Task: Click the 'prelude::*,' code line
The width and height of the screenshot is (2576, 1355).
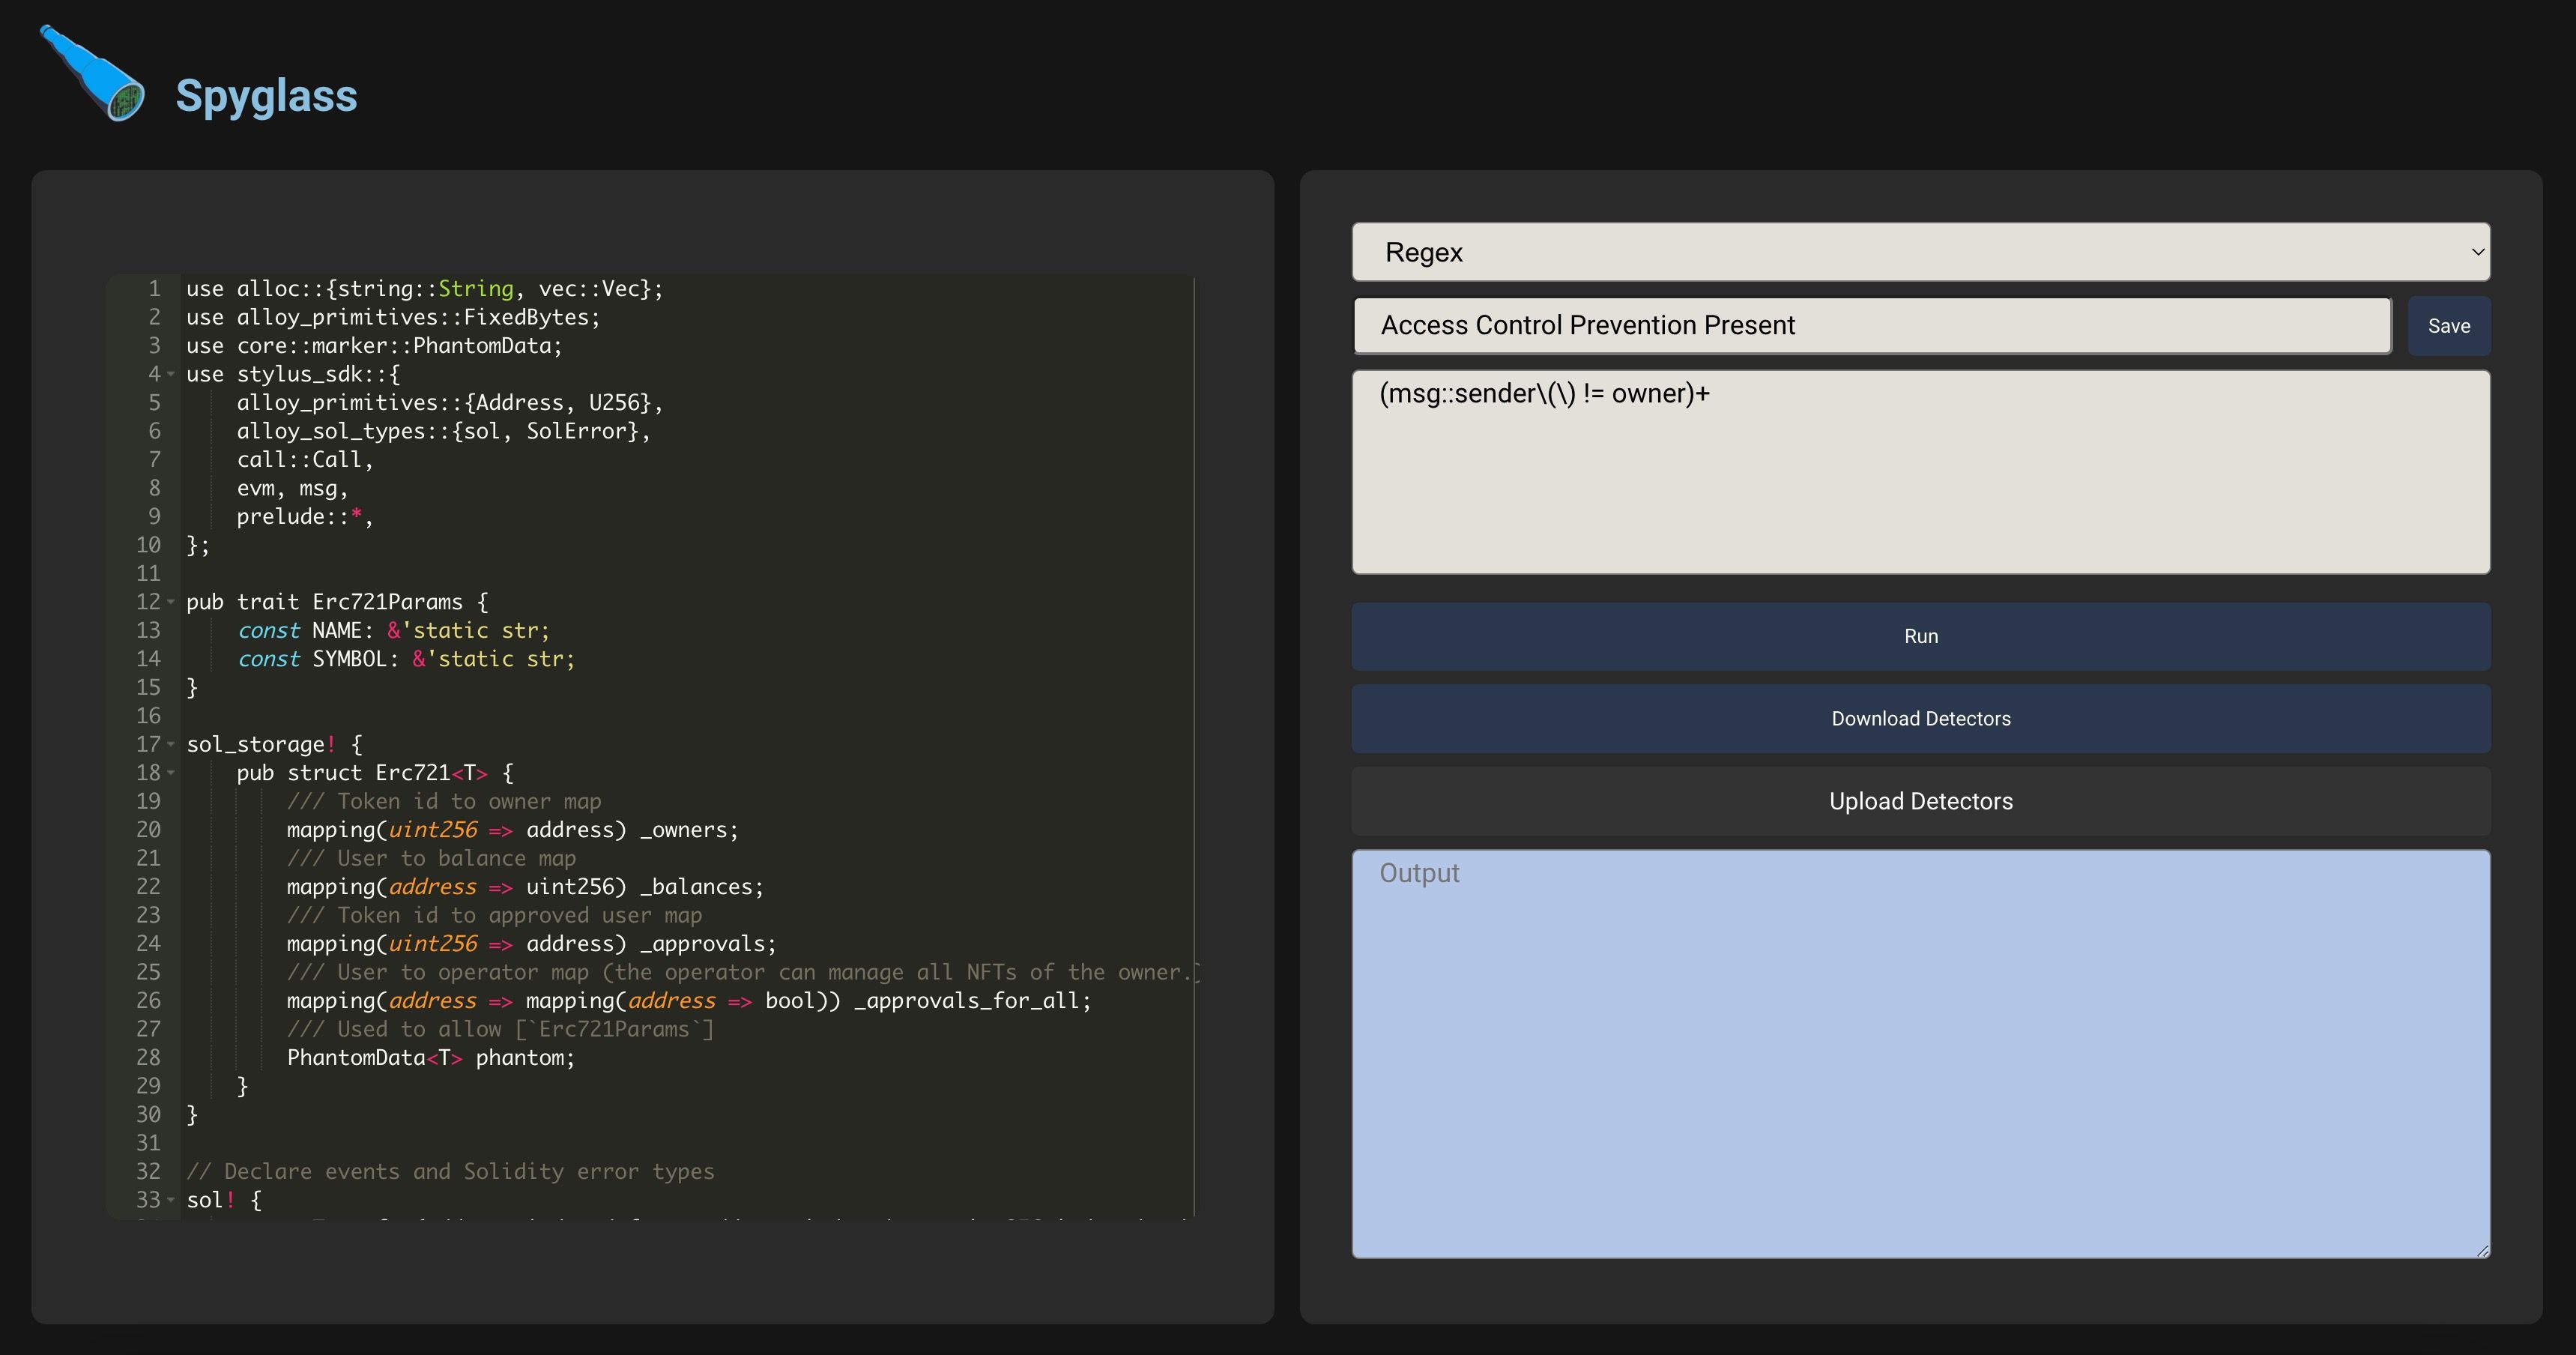Action: point(305,517)
